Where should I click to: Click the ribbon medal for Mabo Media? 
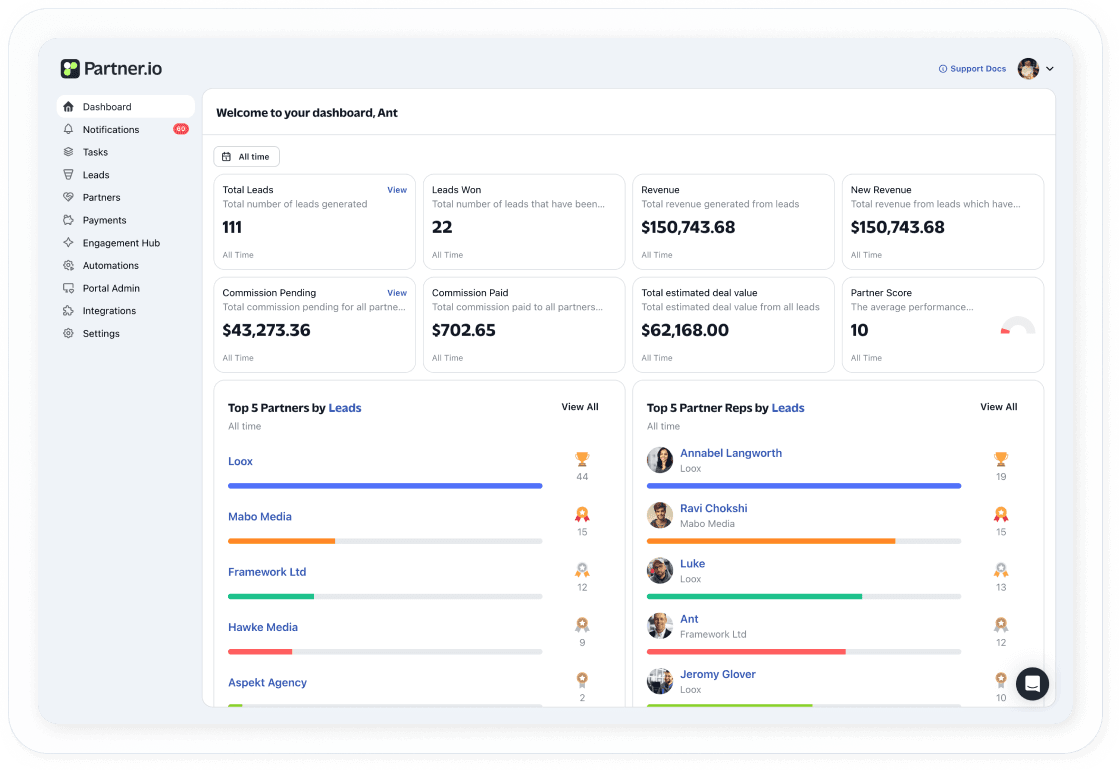[582, 515]
